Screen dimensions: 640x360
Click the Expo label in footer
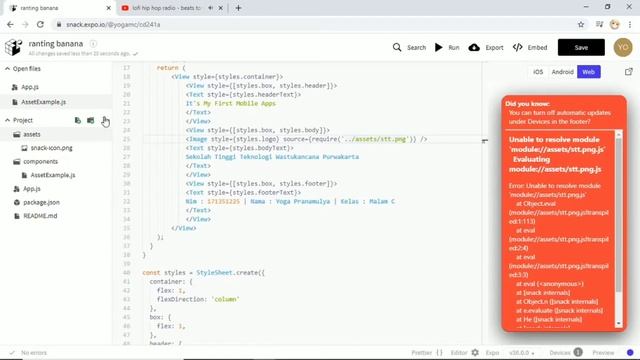point(492,352)
